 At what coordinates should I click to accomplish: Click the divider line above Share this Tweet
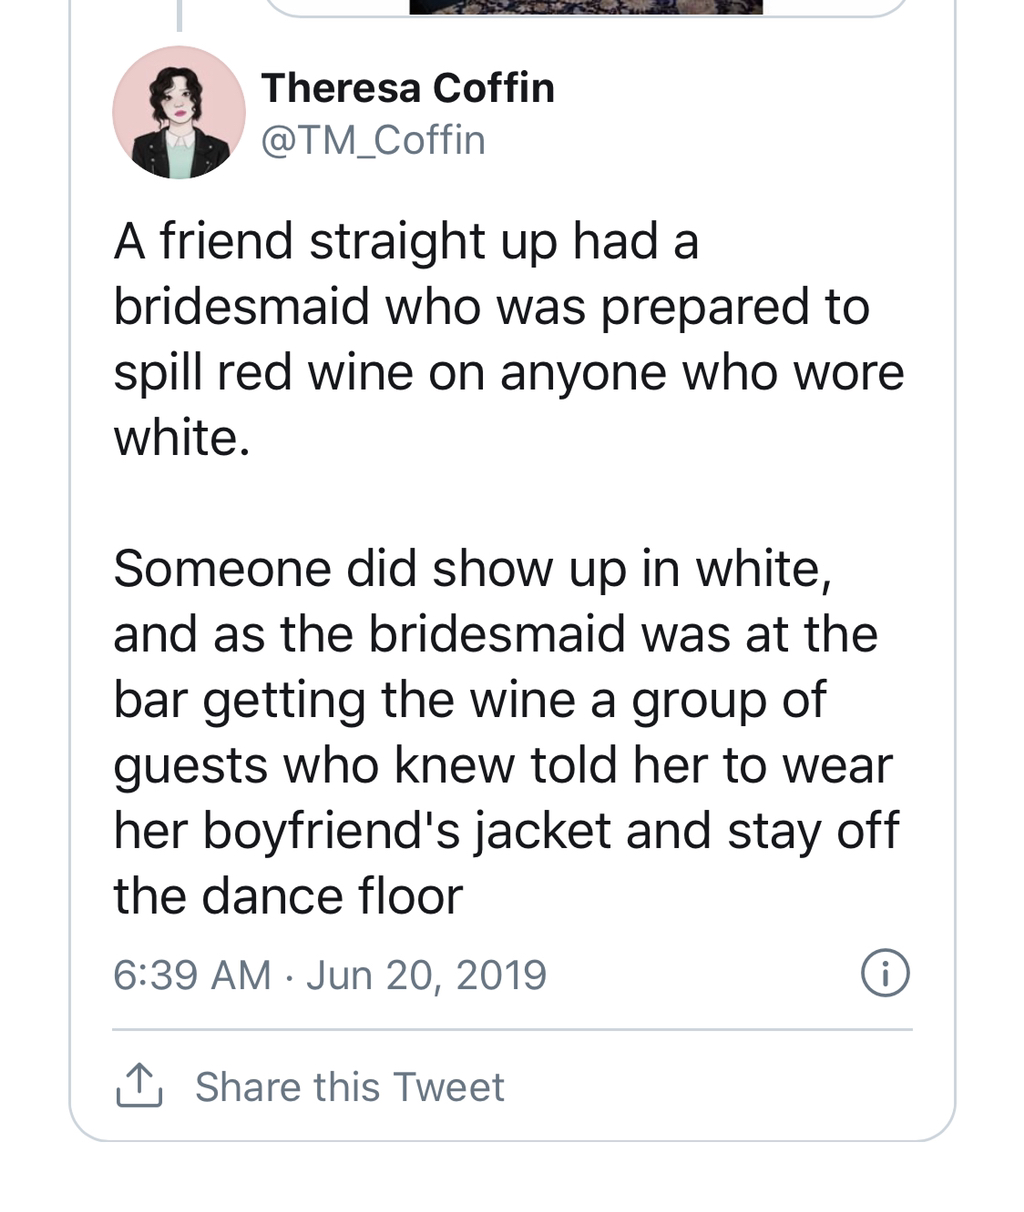point(512,1029)
